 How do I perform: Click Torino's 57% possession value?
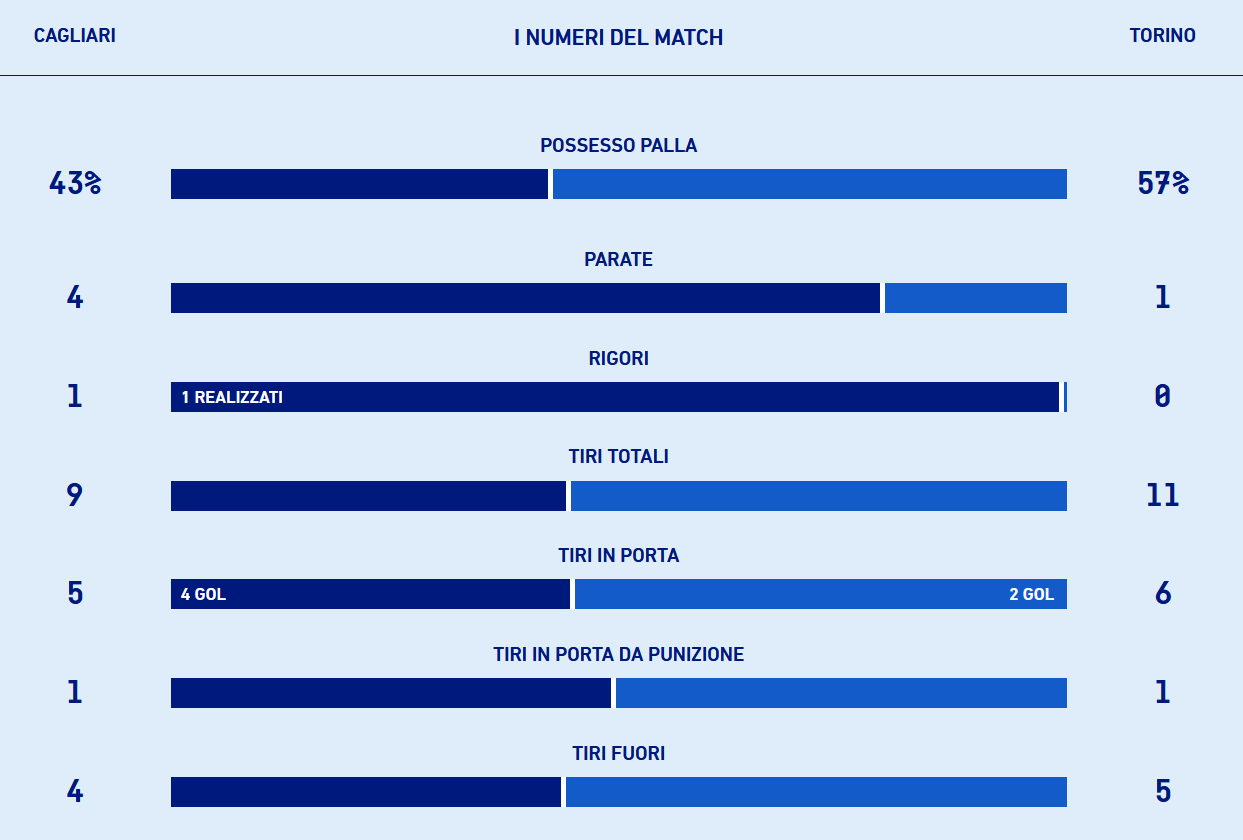pos(1162,184)
